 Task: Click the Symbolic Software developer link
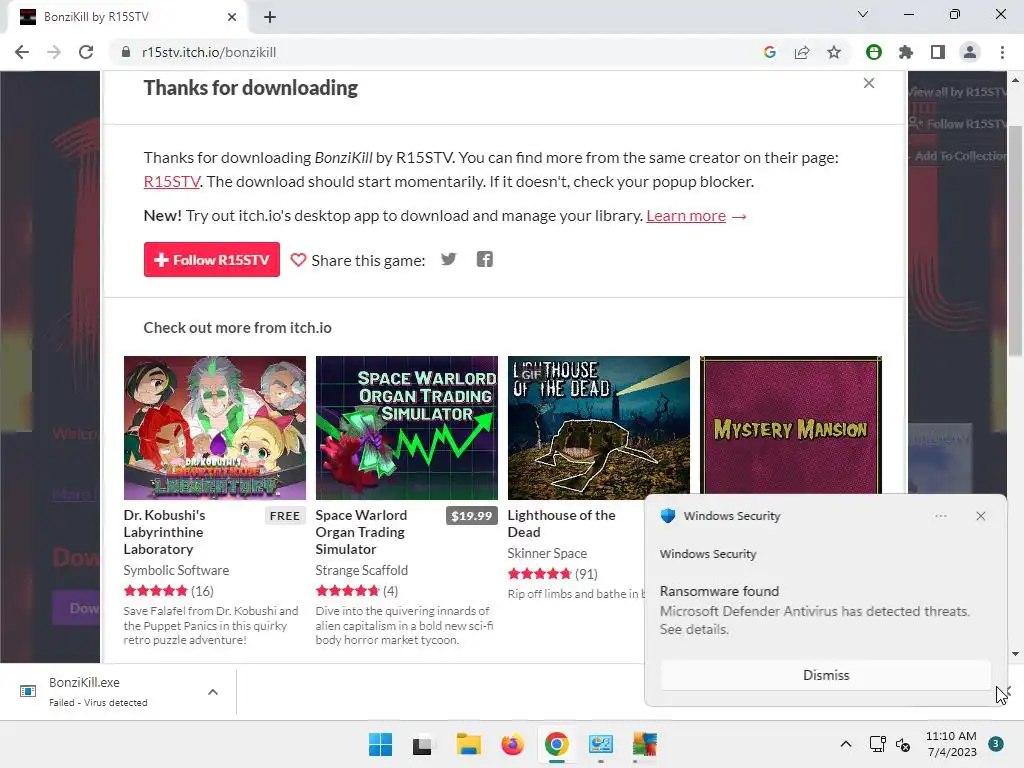click(176, 570)
